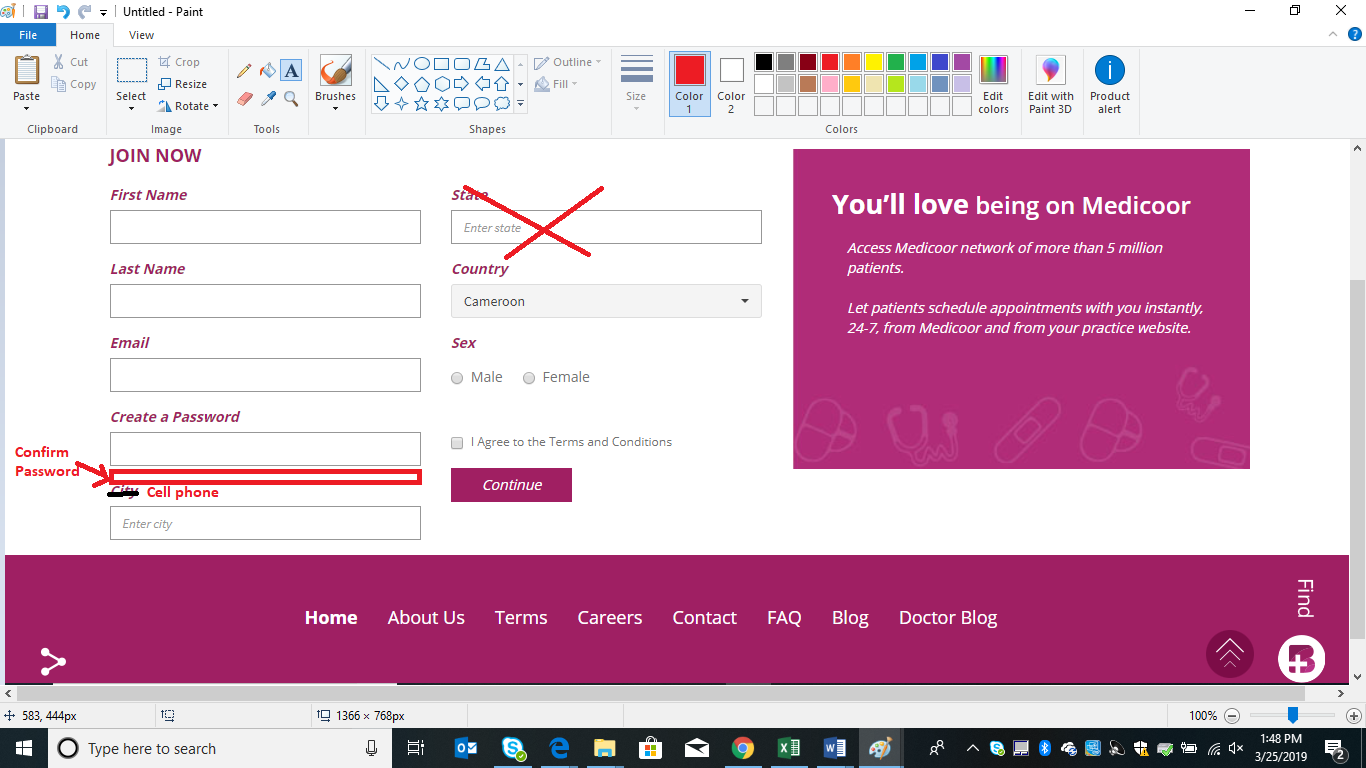
Task: Open Customize Quick Access Toolbar dropdown
Action: pyautogui.click(x=103, y=13)
